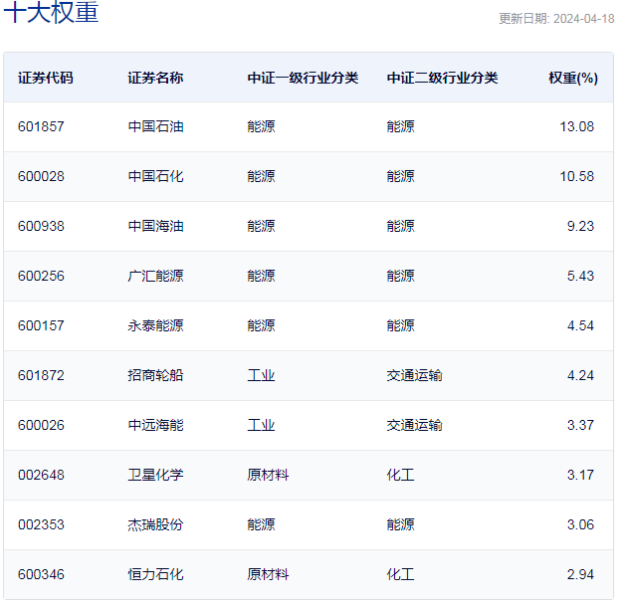Click 交通运输 in the 中远海能 row

pos(414,425)
